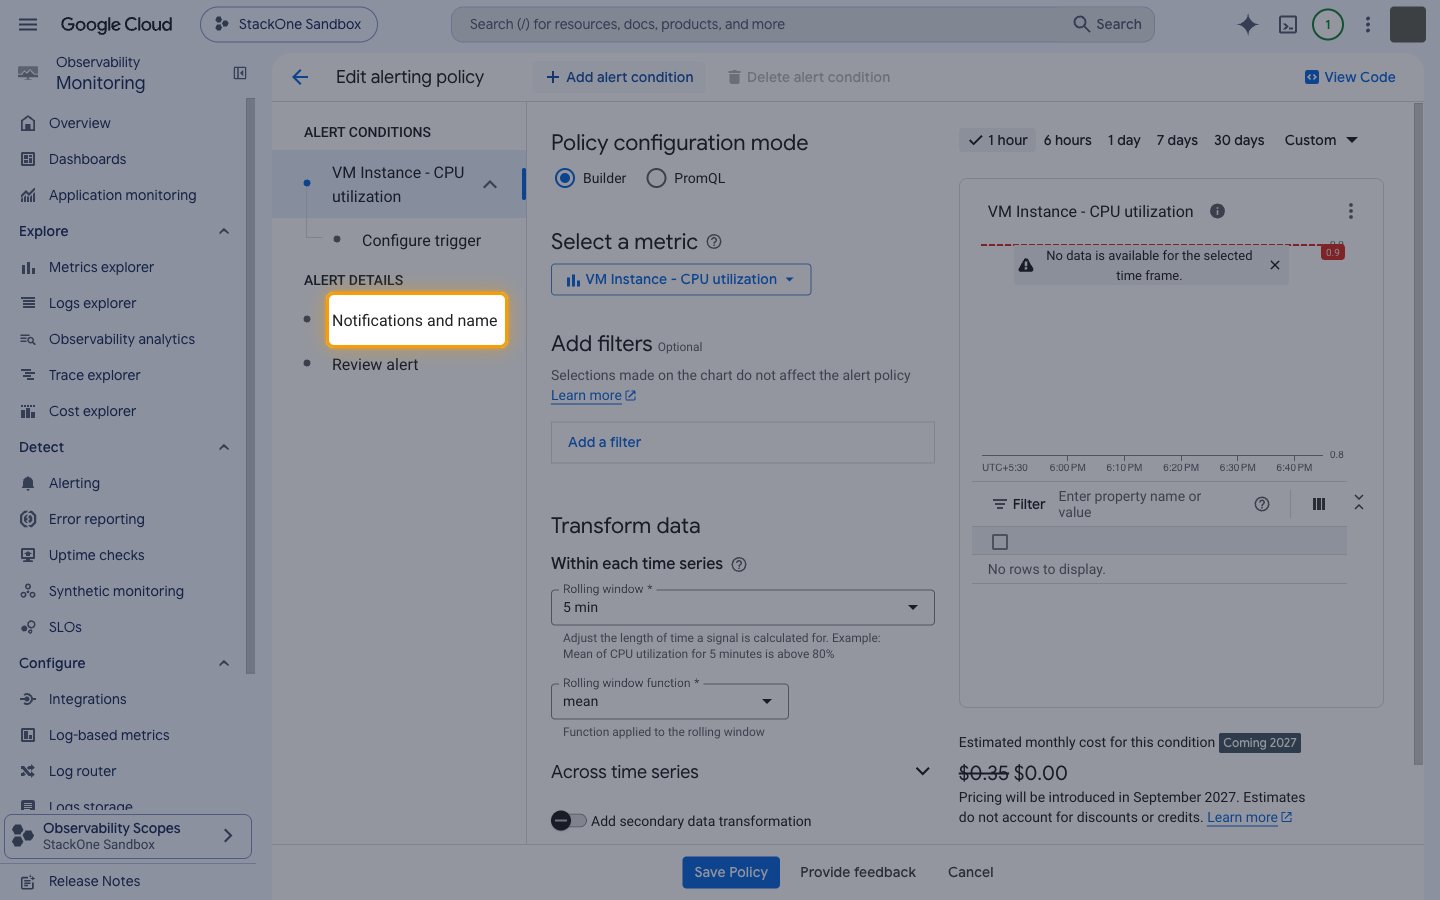1440x900 pixels.
Task: Show info for VM Instance chart title
Action: 1217,211
